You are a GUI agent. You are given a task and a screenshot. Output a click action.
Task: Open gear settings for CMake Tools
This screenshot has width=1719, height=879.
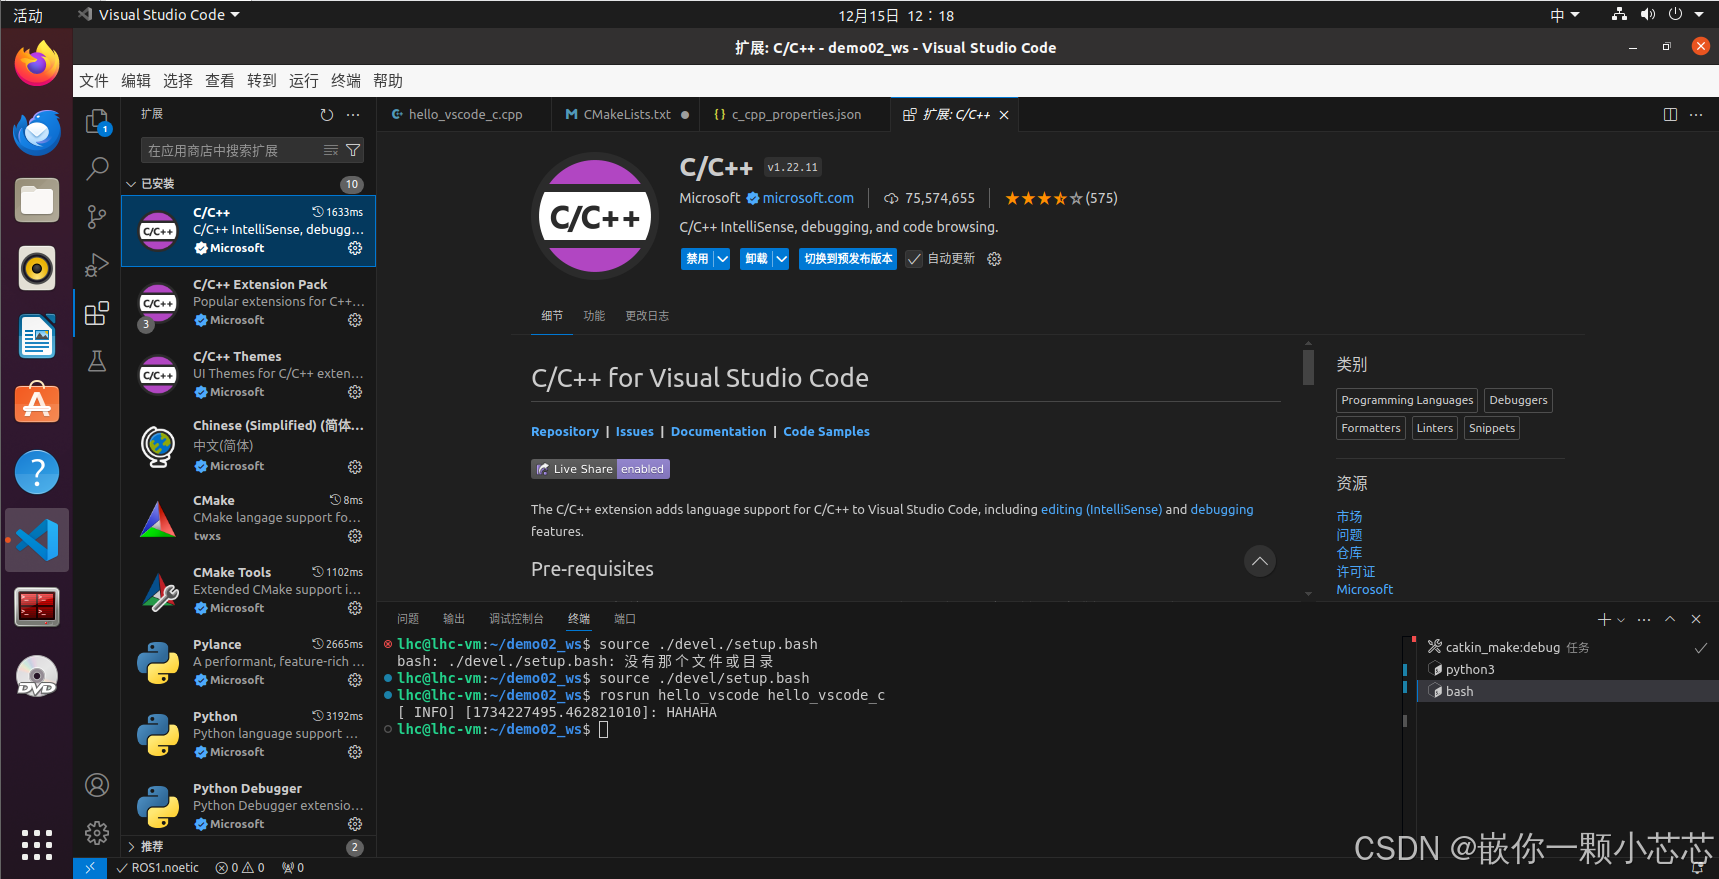click(355, 608)
